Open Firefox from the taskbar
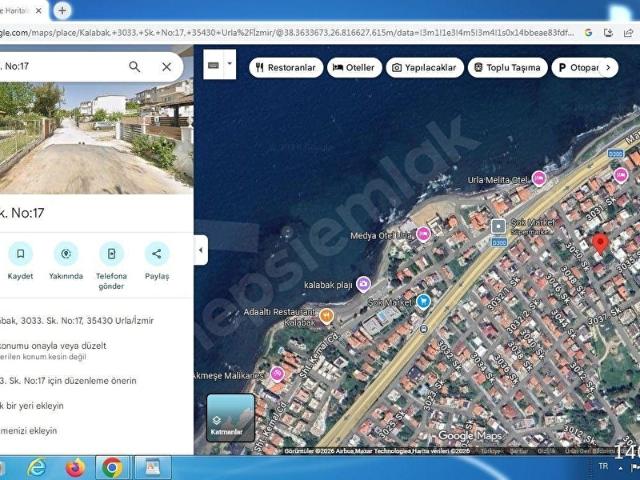Image resolution: width=640 pixels, height=480 pixels. 76,468
